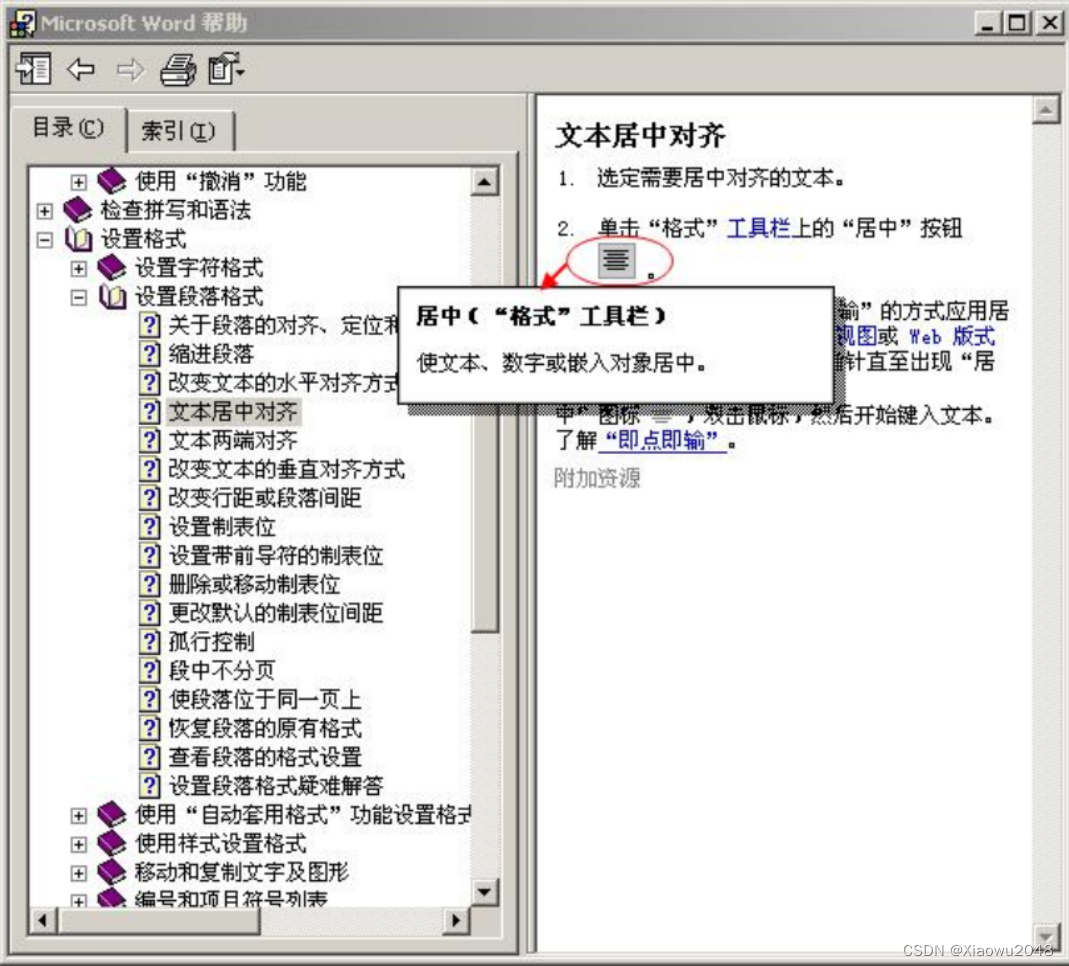Minimize the Microsoft Word help window

988,22
